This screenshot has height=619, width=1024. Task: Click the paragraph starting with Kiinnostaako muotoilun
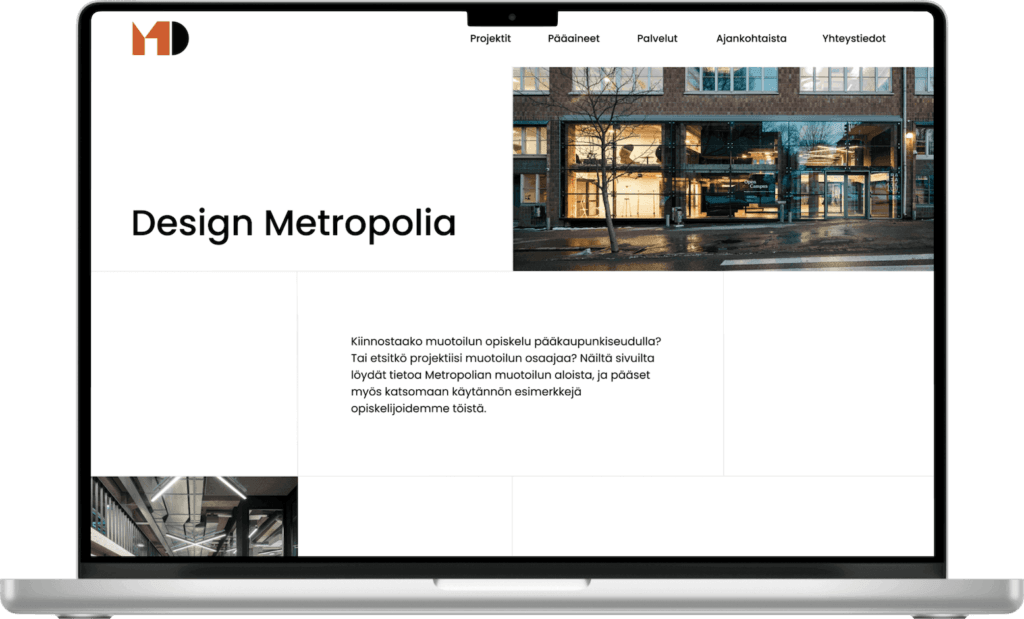click(x=506, y=375)
